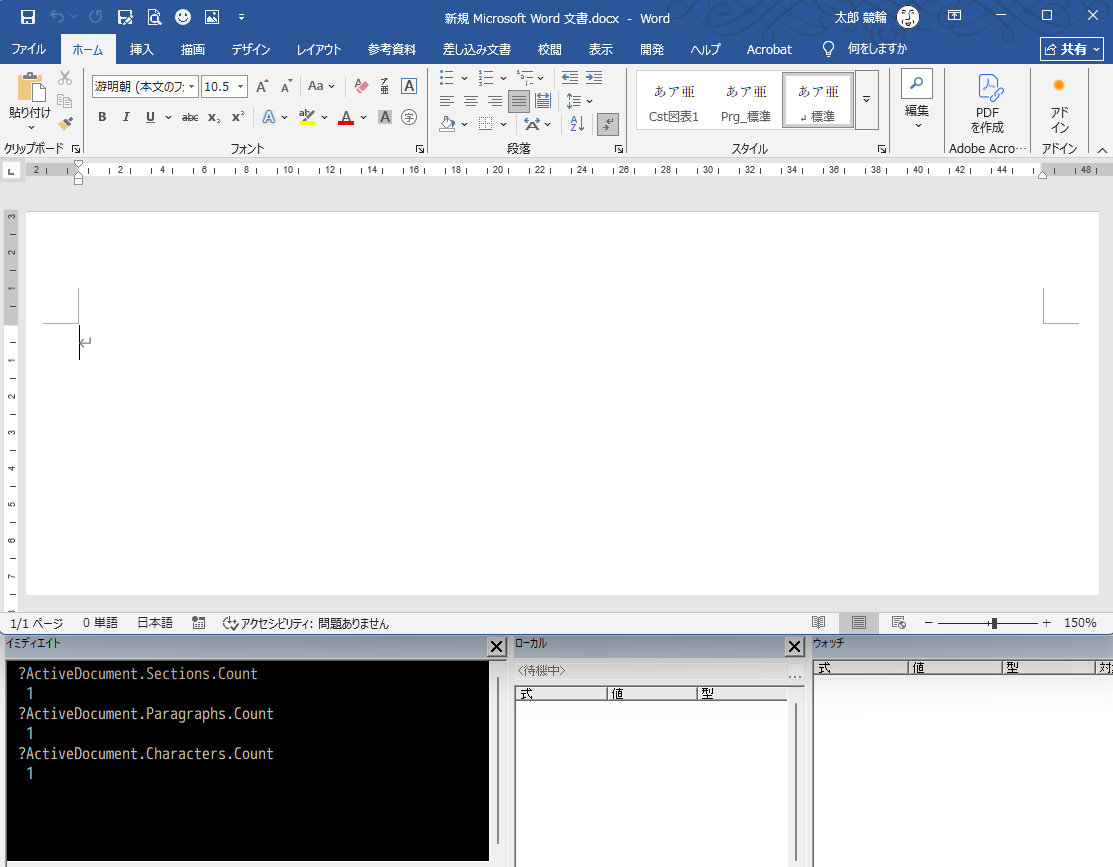This screenshot has height=867, width=1113.
Task: Paste from clipboard with the 貼り付け button
Action: click(x=30, y=101)
